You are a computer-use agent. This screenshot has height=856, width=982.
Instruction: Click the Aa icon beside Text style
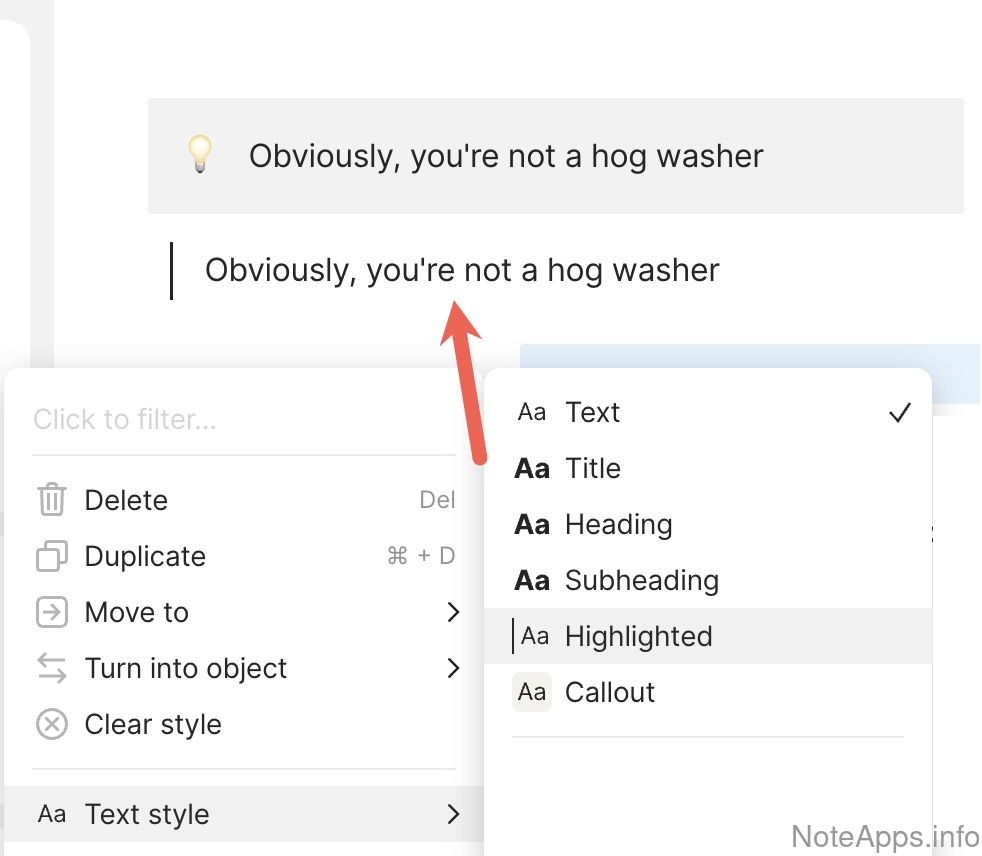(52, 814)
